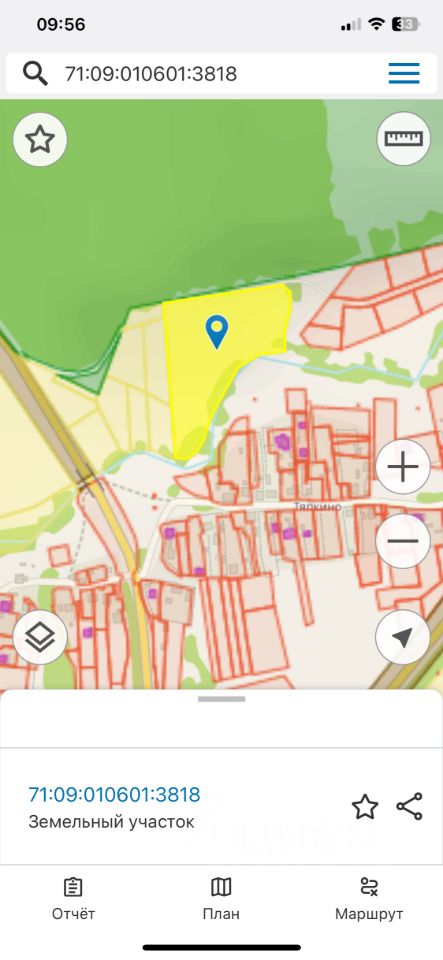Tap the magnifier search icon

35,74
